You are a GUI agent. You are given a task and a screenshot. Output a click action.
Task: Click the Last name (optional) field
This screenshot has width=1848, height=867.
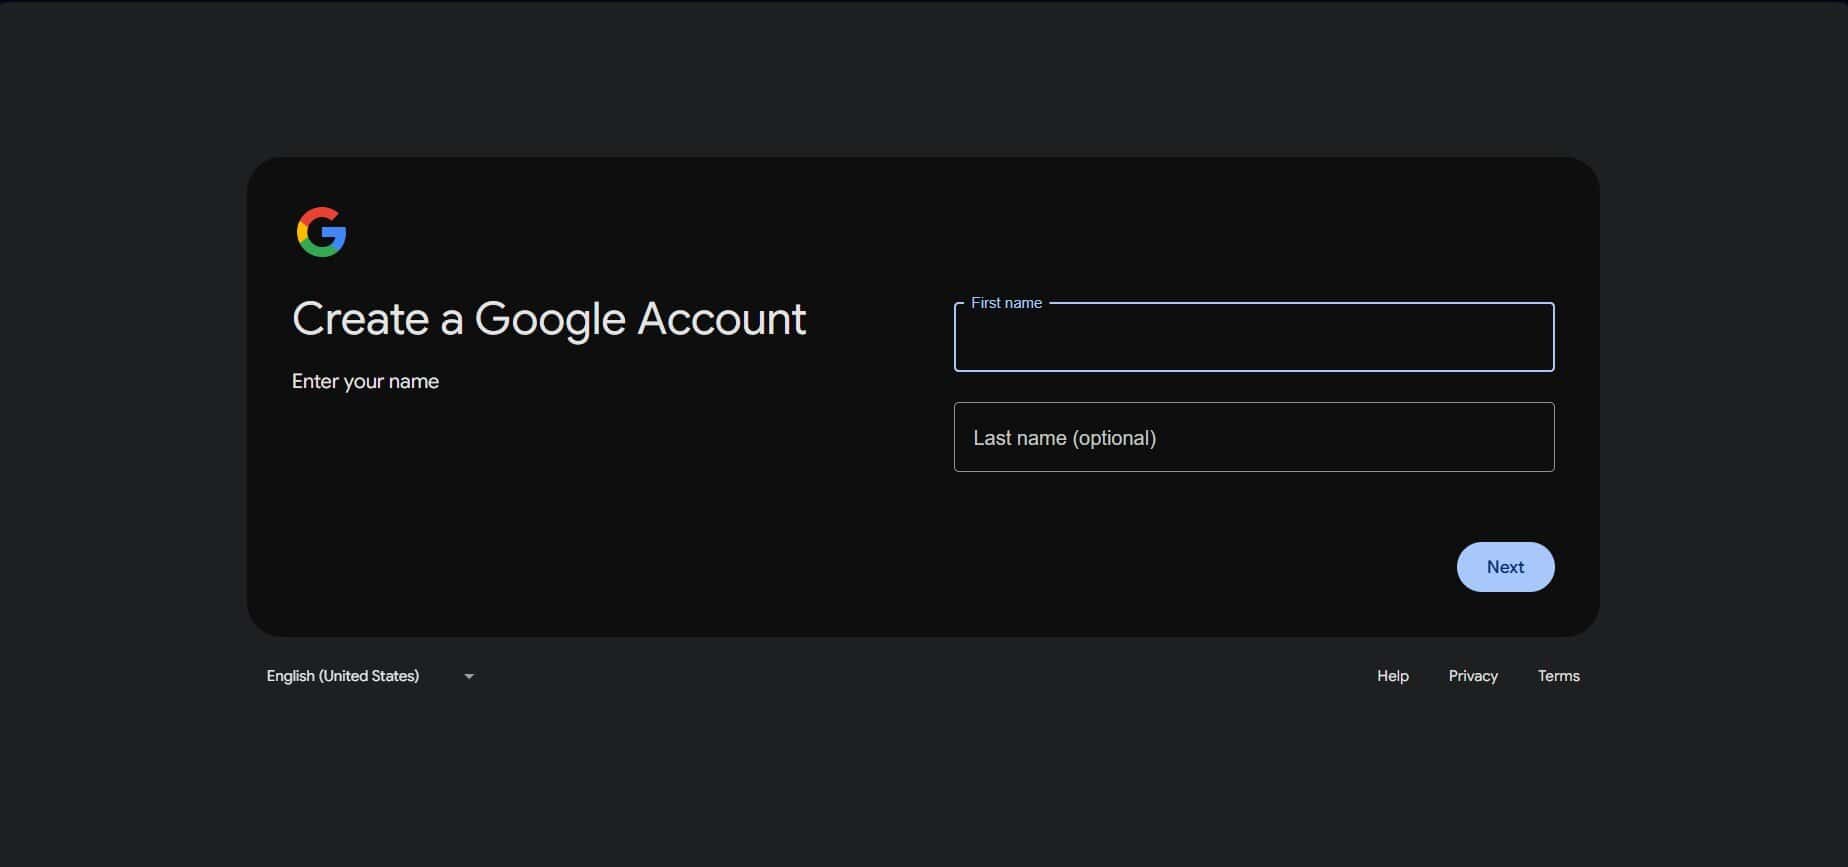[1254, 437]
